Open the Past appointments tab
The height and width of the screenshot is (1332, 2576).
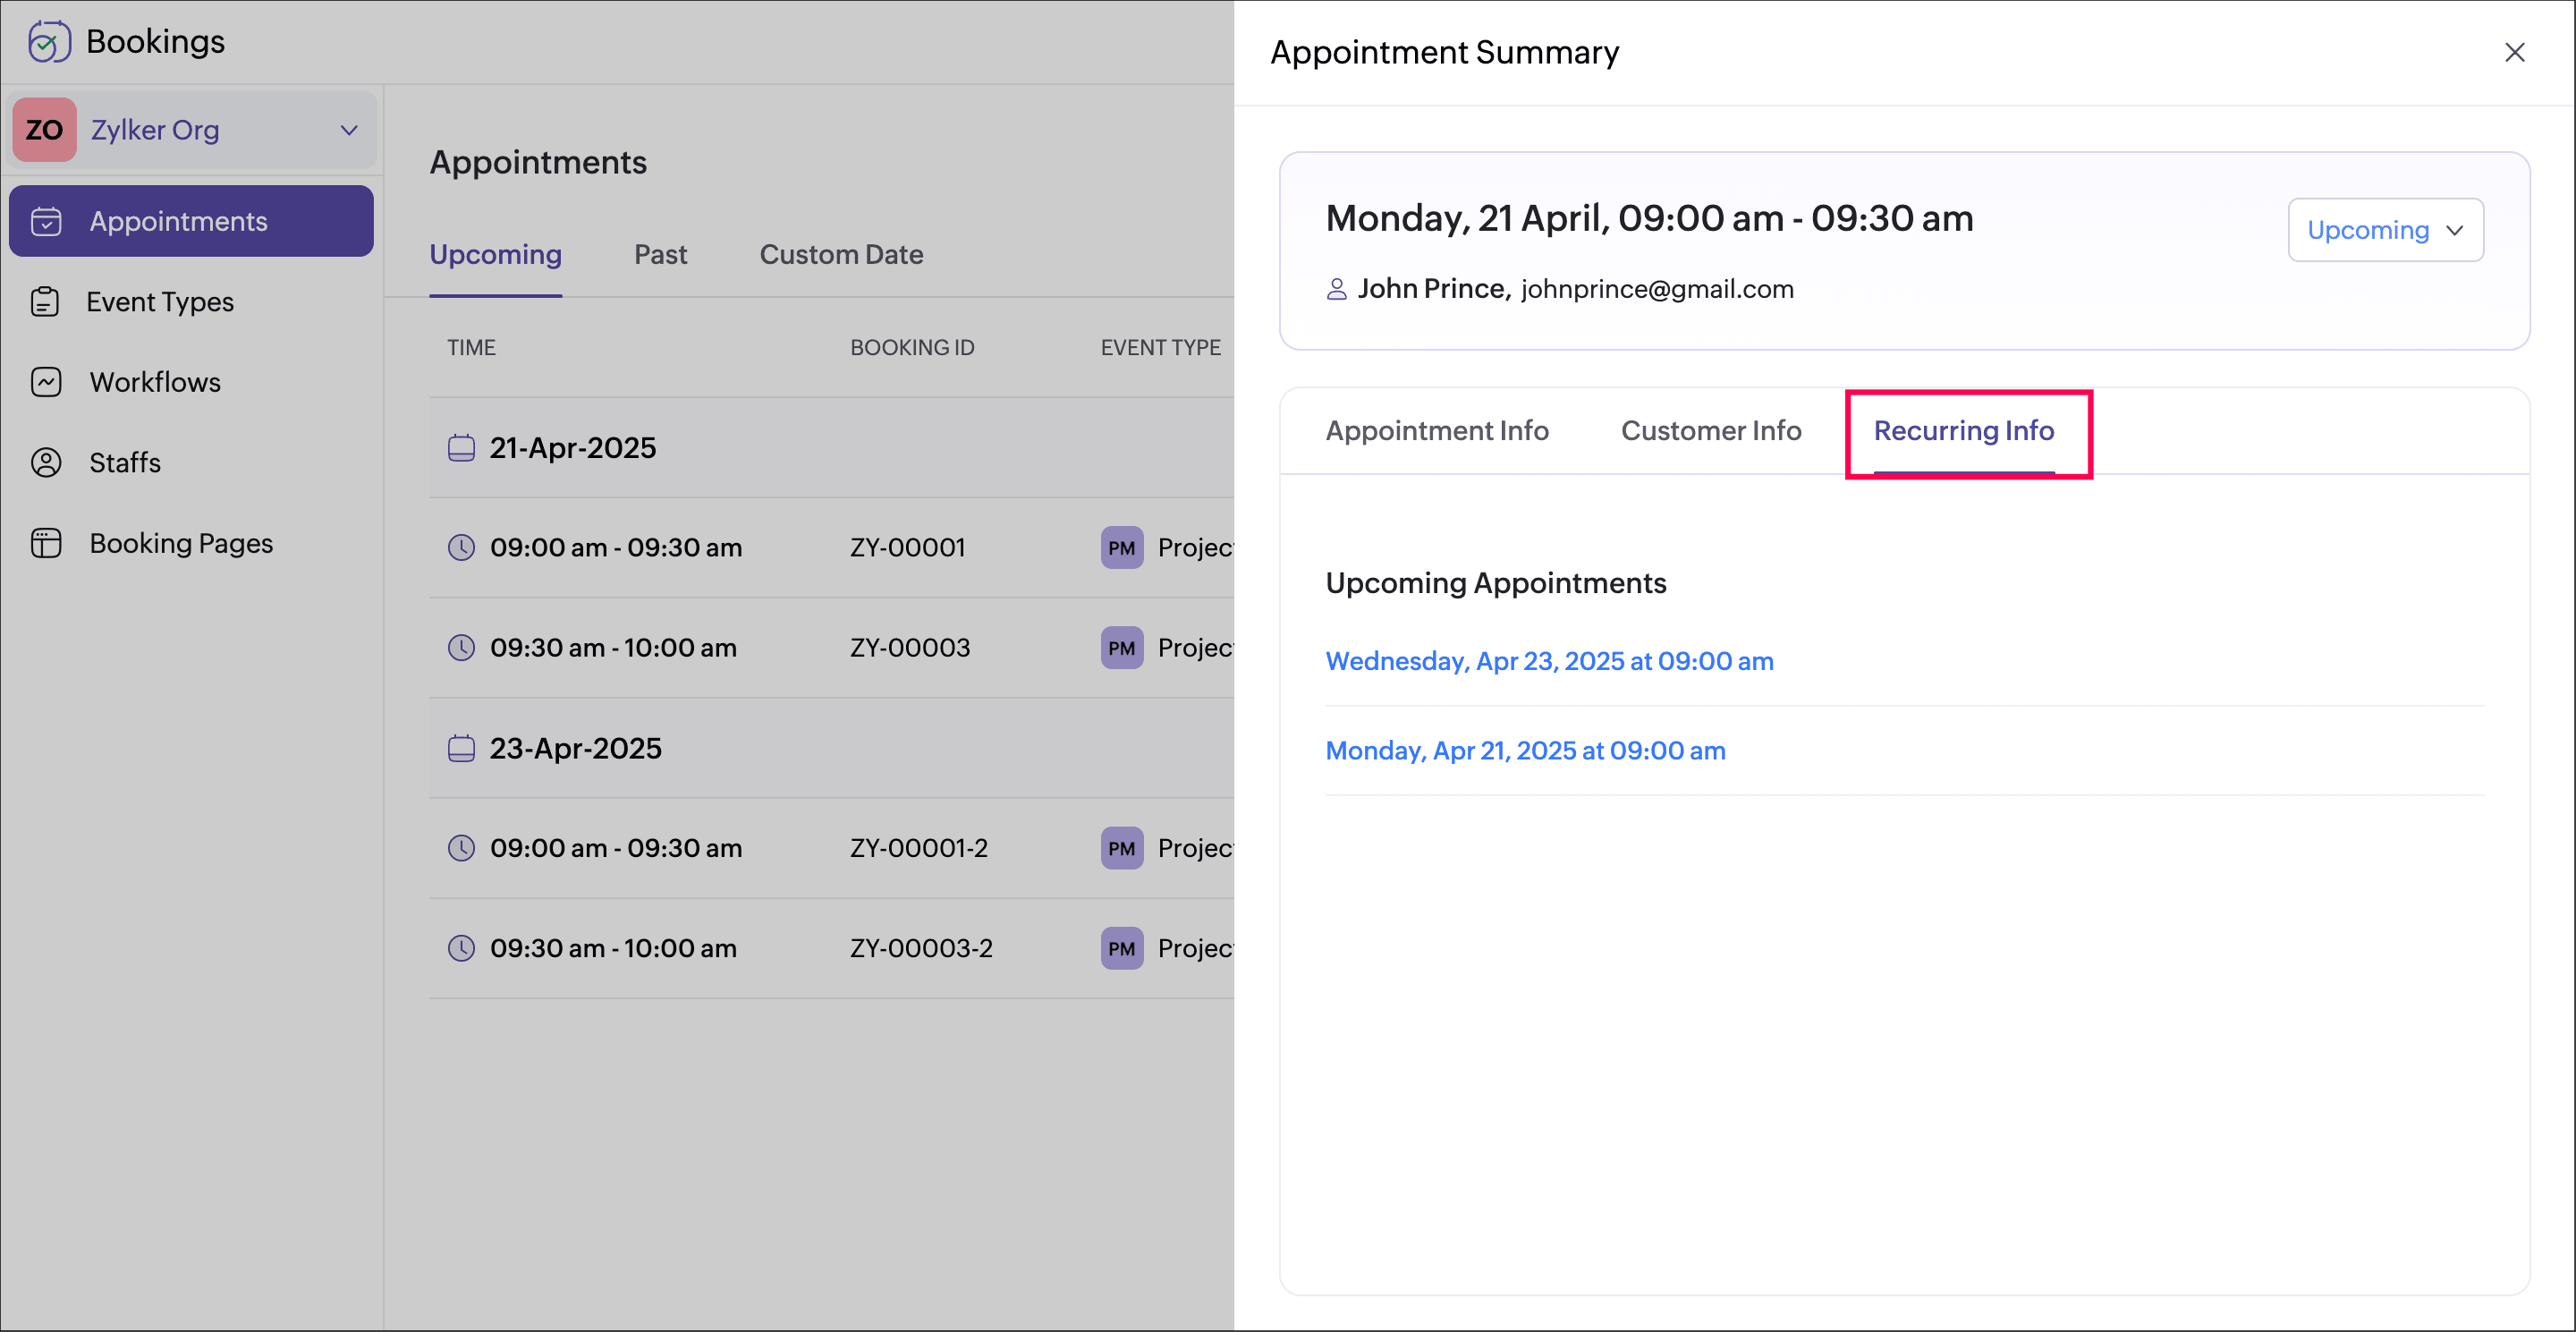click(660, 254)
